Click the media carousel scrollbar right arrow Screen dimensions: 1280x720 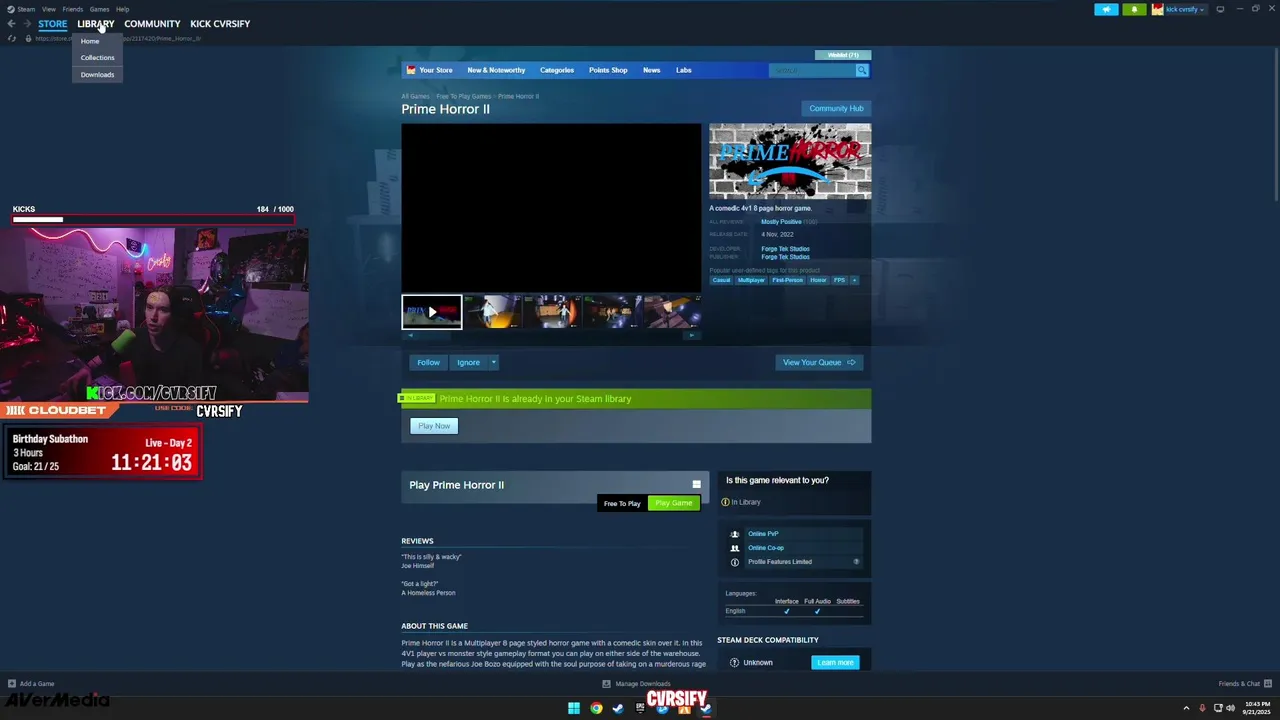(690, 336)
